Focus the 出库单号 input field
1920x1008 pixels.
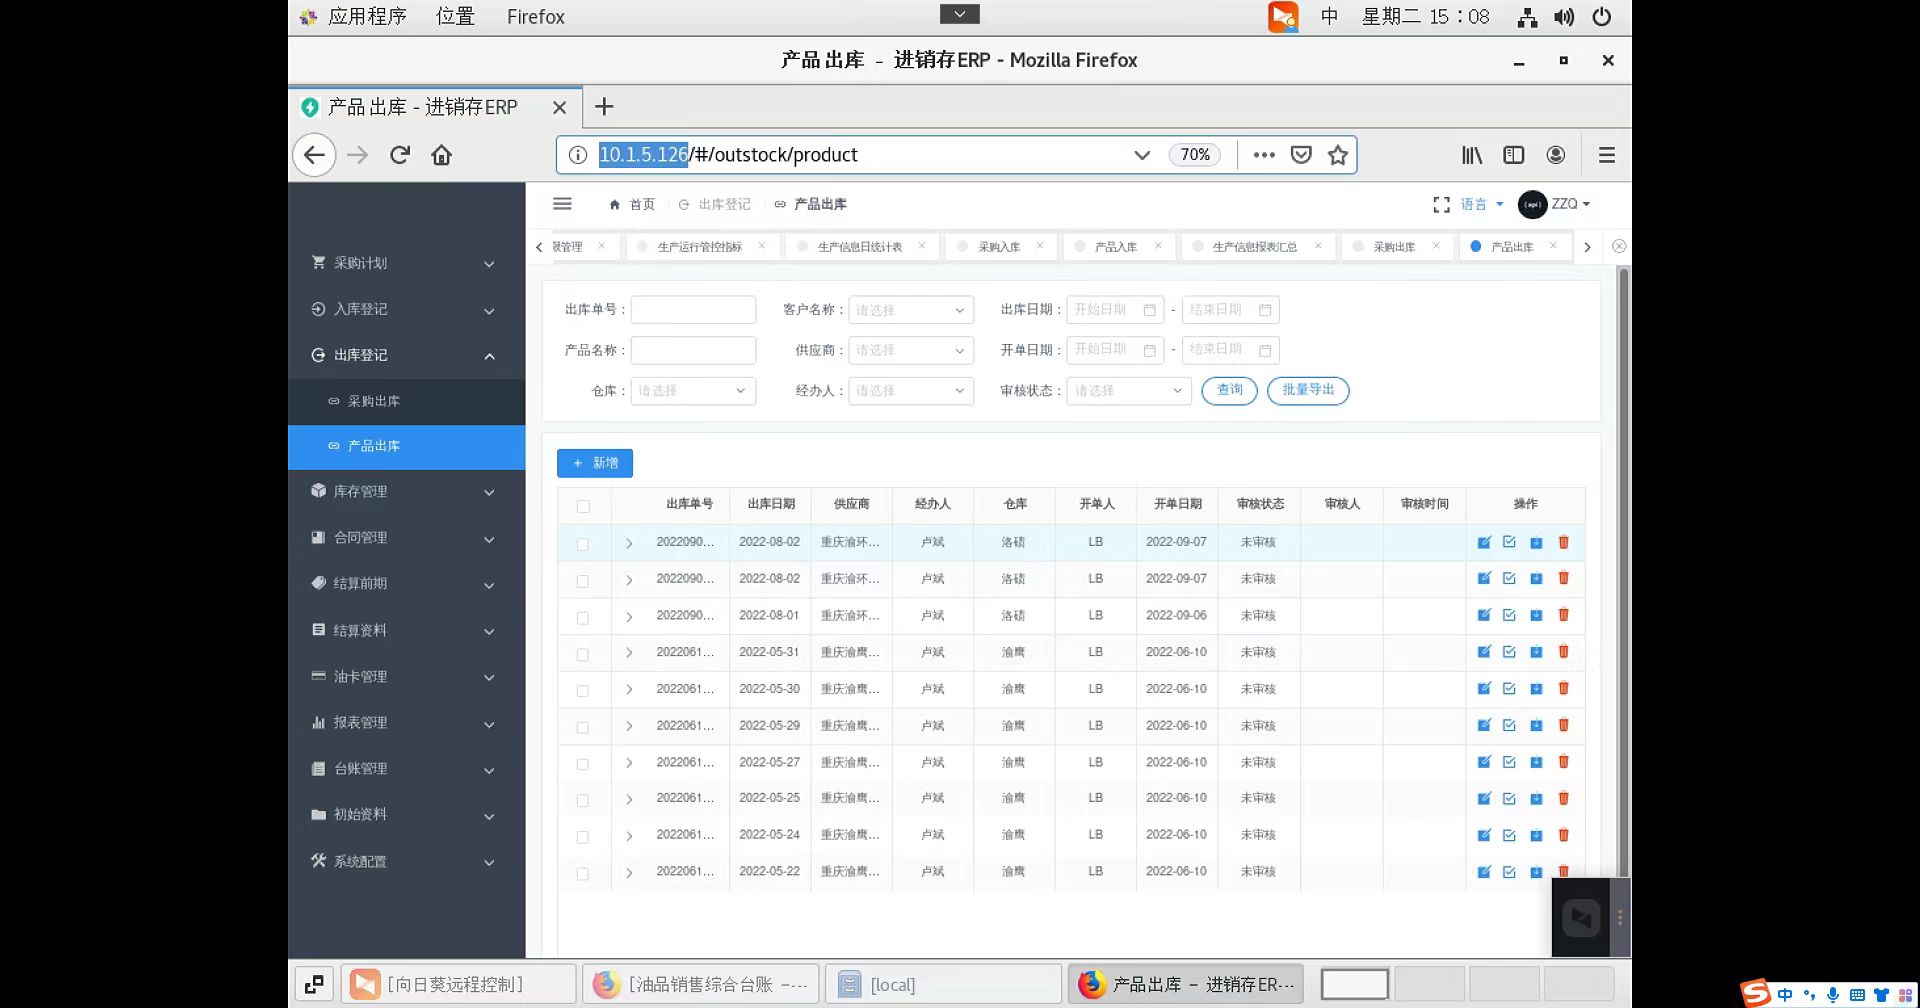tap(693, 310)
